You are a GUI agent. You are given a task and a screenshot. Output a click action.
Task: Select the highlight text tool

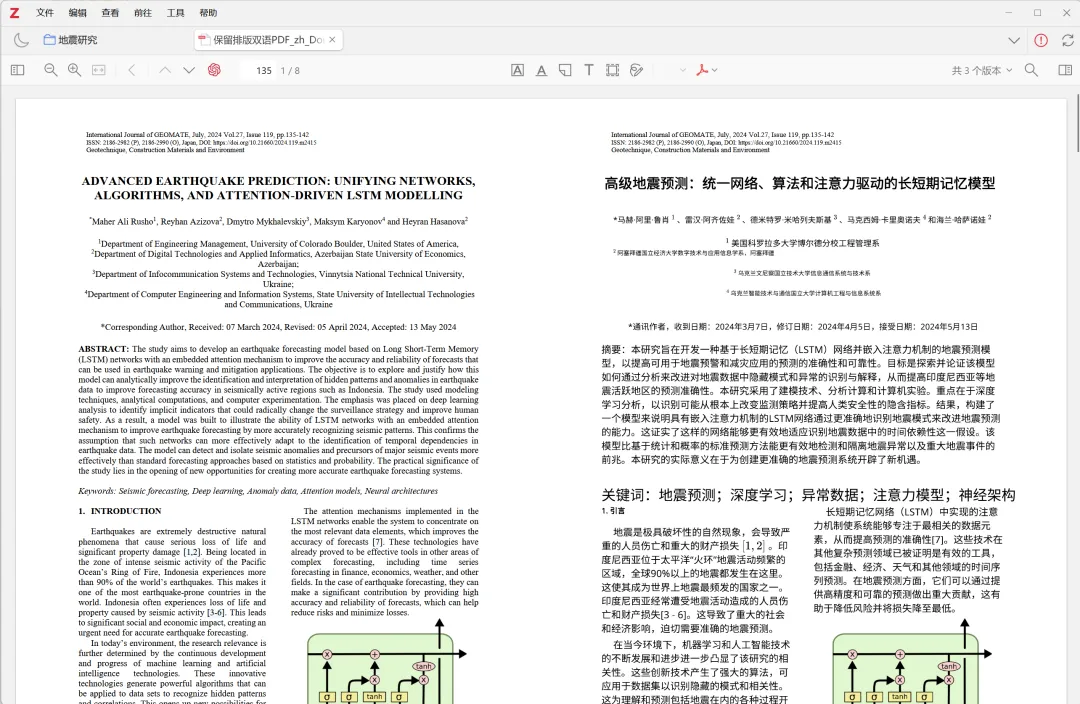[517, 70]
